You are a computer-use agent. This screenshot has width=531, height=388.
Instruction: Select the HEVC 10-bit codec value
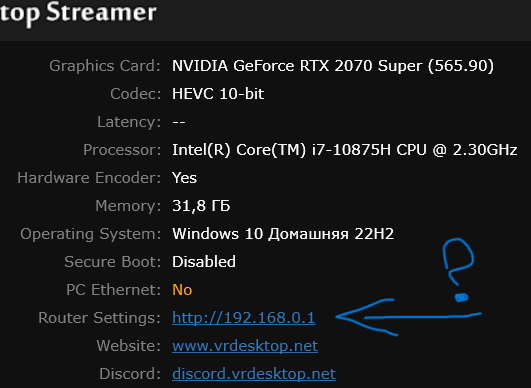(218, 94)
